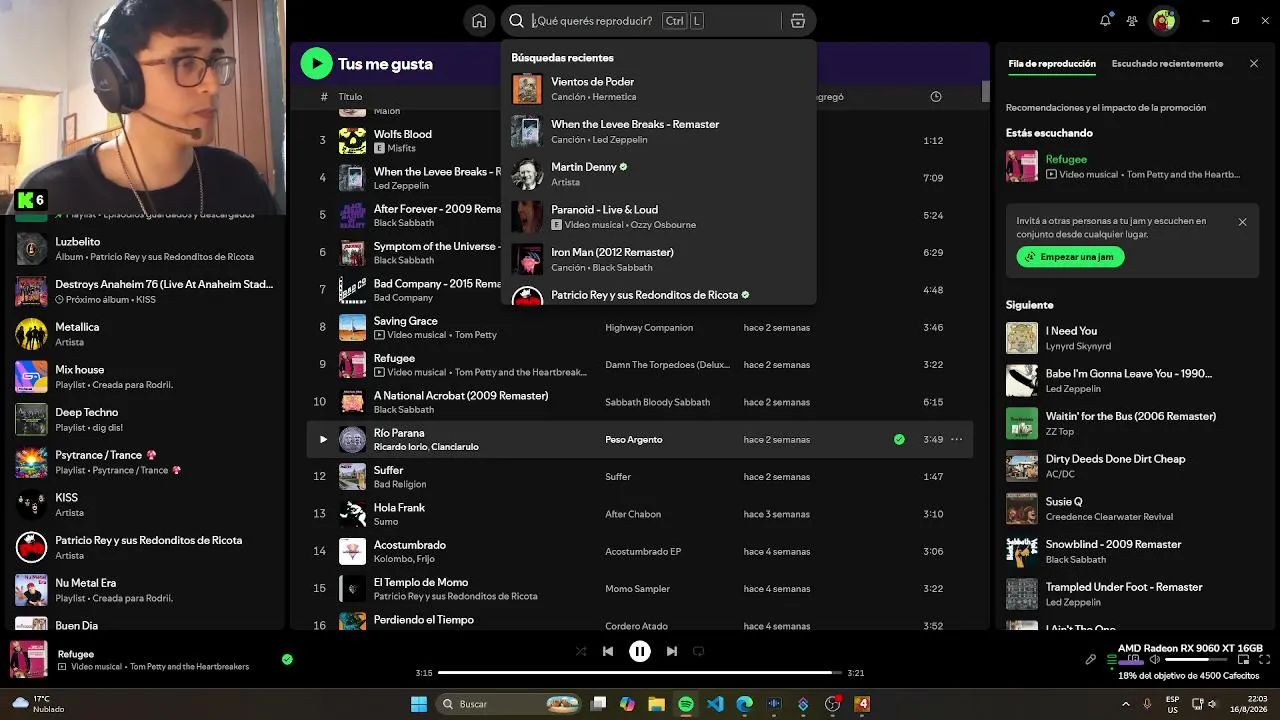Click the taskbar 'Buscar' search box
1280x720 pixels.
point(508,704)
